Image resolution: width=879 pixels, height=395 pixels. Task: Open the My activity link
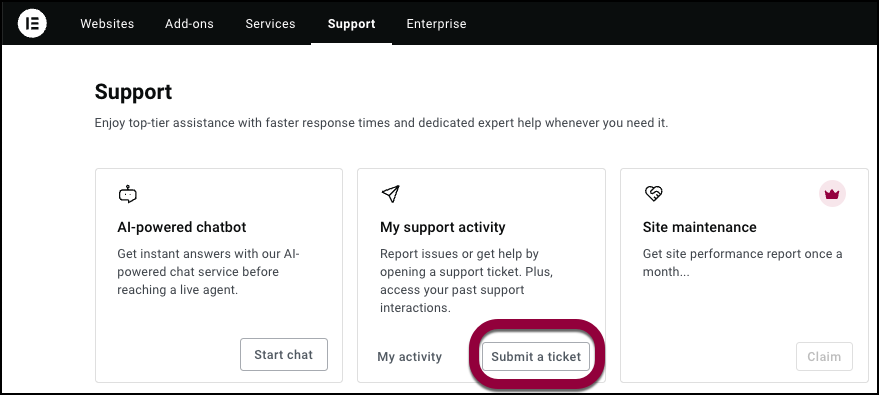410,357
